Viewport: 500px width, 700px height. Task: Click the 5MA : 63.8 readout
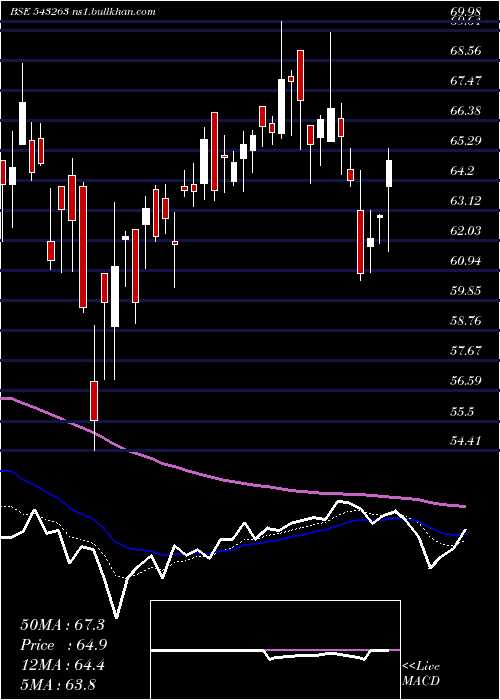pyautogui.click(x=58, y=685)
